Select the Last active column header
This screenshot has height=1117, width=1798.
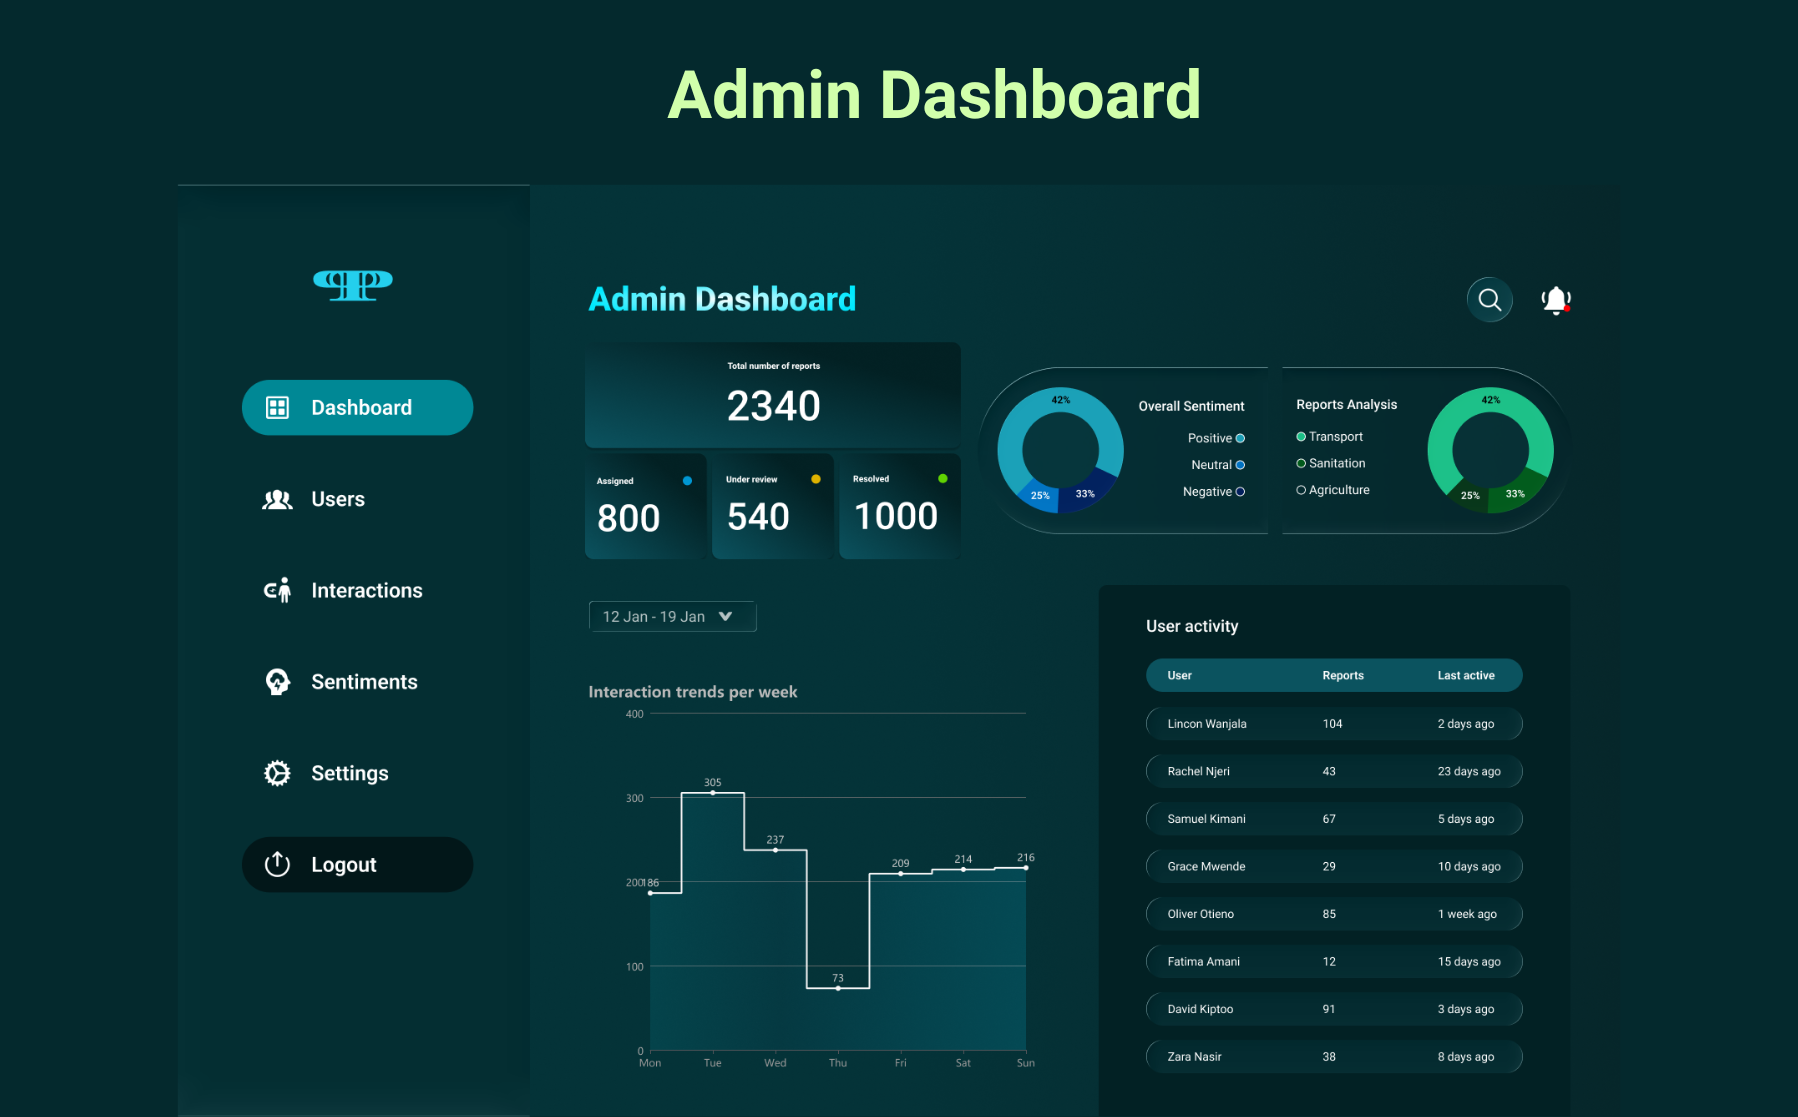tap(1466, 675)
